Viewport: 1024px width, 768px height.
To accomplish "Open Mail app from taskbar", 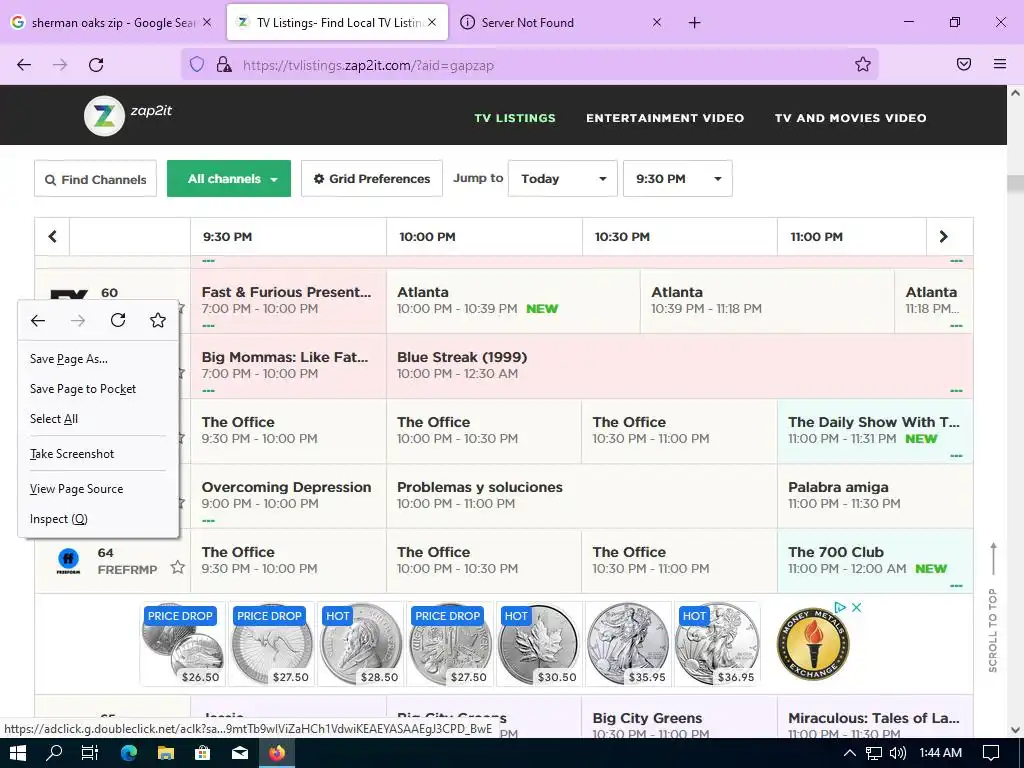I will click(240, 753).
